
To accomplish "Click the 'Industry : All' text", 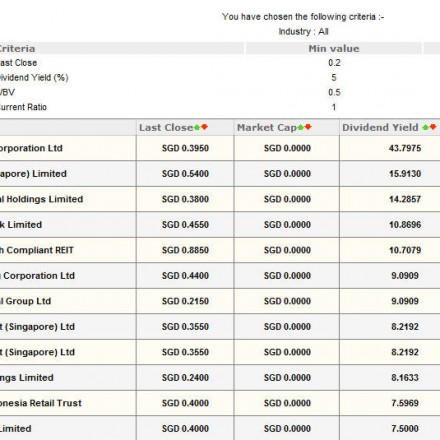I will 303,32.
